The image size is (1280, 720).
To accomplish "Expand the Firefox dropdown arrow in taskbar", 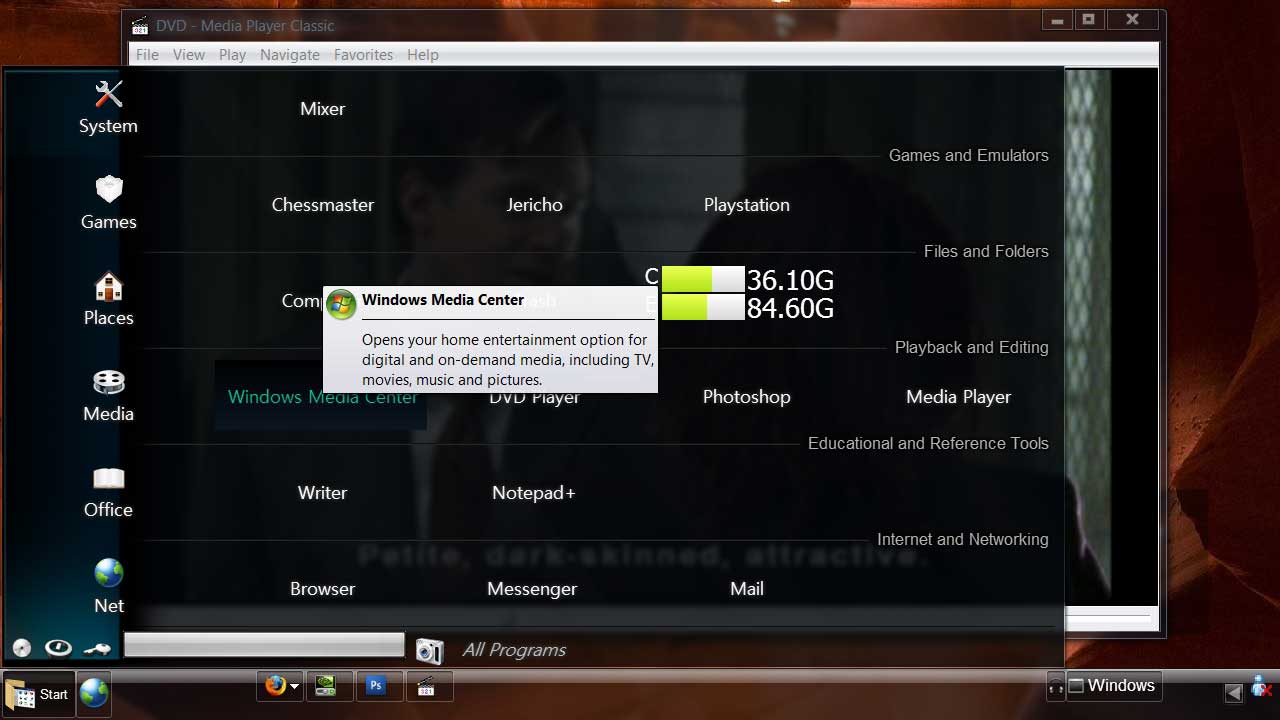I will tap(294, 687).
